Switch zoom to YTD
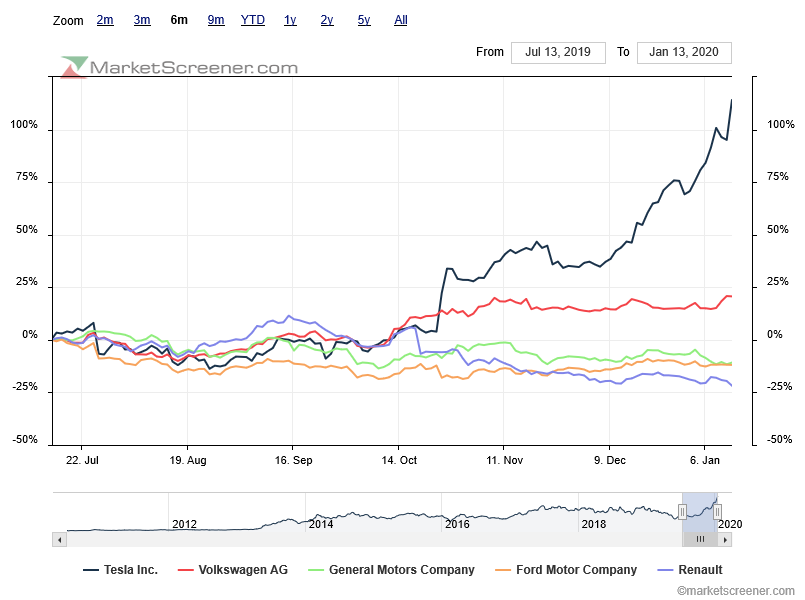Screen dimensions: 805x600 click(x=253, y=20)
